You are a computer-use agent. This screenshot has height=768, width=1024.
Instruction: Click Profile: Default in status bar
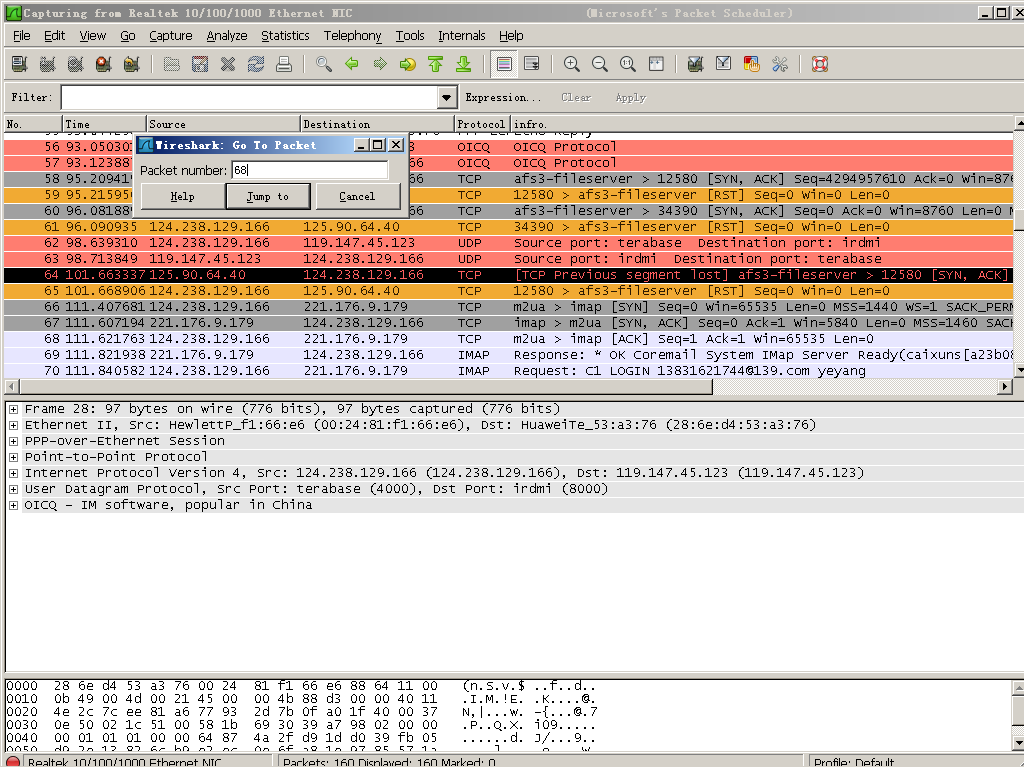click(x=854, y=762)
